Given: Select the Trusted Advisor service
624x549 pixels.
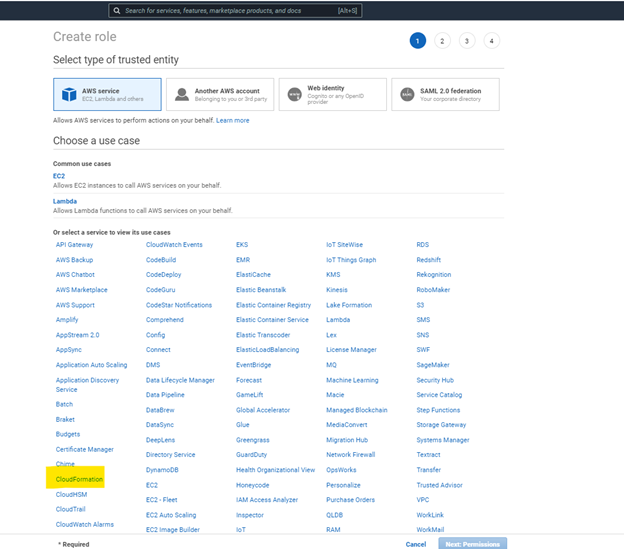Looking at the screenshot, I should 439,485.
